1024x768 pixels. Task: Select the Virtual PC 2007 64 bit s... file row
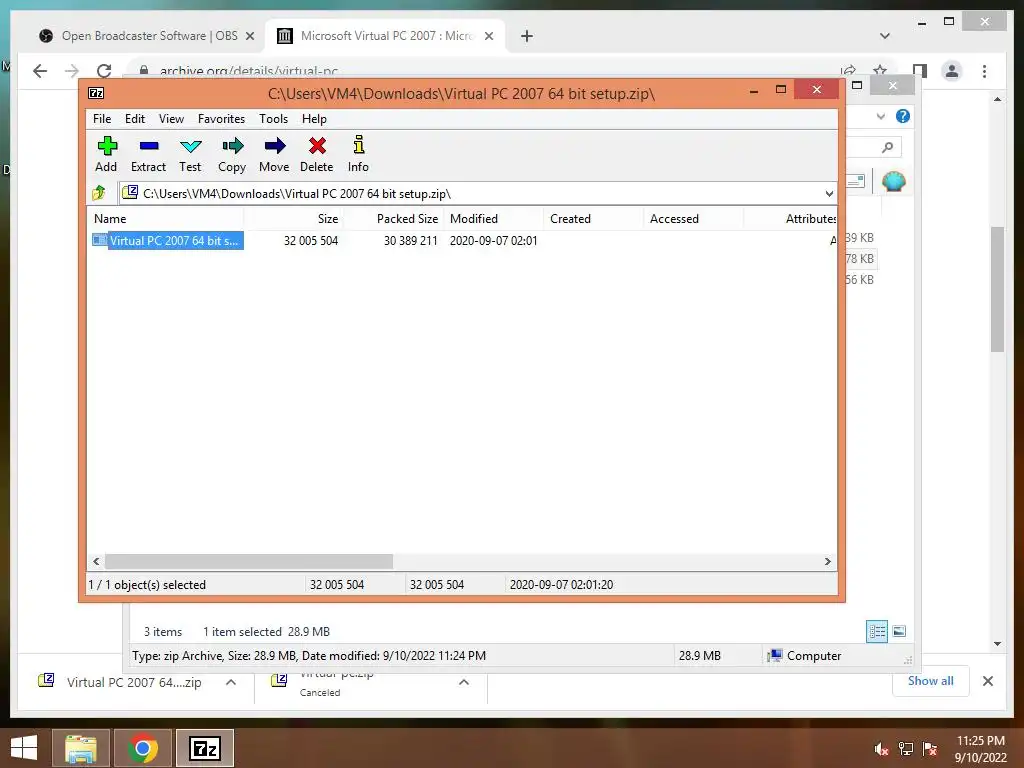(x=462, y=240)
